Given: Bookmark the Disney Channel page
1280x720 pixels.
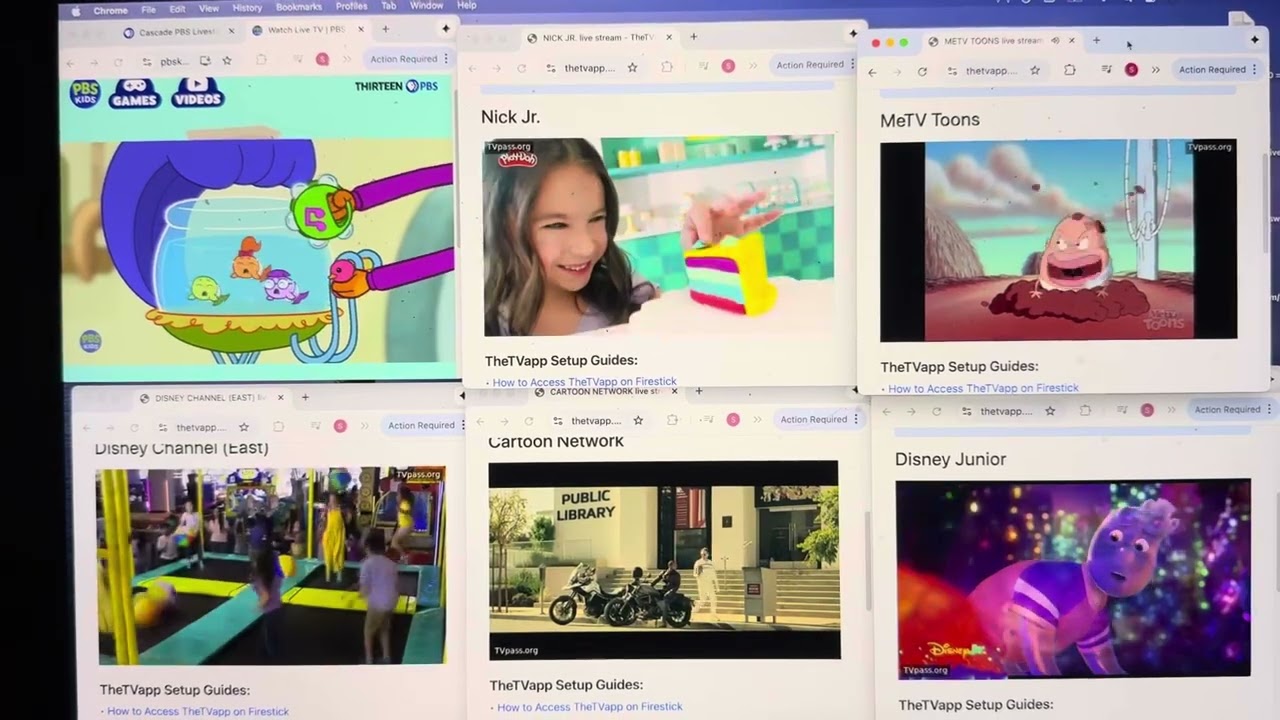Looking at the screenshot, I should click(x=243, y=427).
